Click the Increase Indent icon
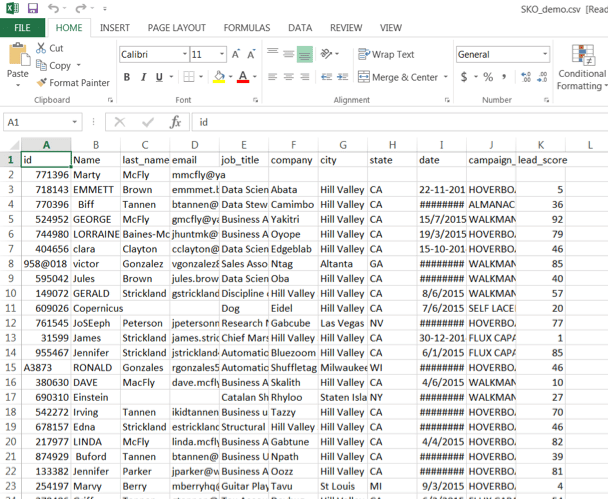 tap(342, 77)
